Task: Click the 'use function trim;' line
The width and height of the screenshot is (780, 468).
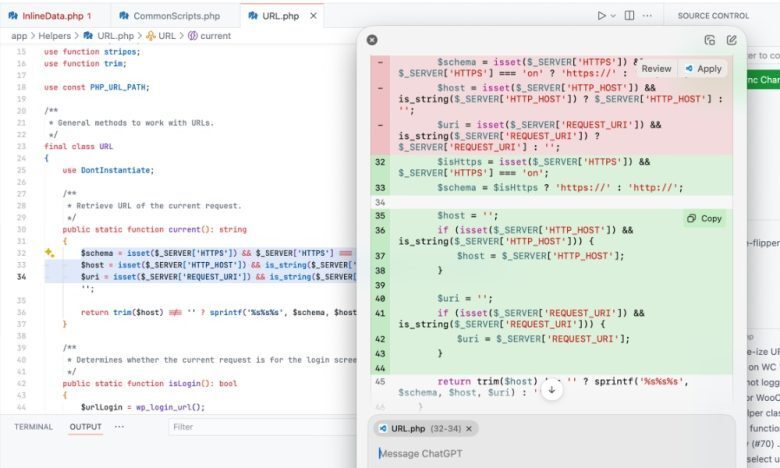Action: tap(85, 64)
